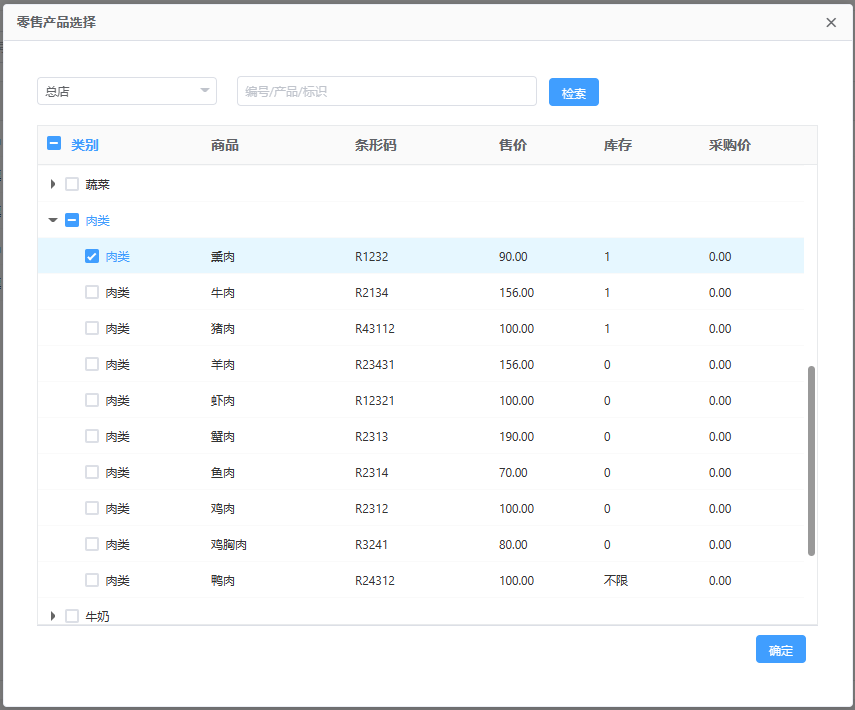Click the 售价 column header

tap(512, 145)
